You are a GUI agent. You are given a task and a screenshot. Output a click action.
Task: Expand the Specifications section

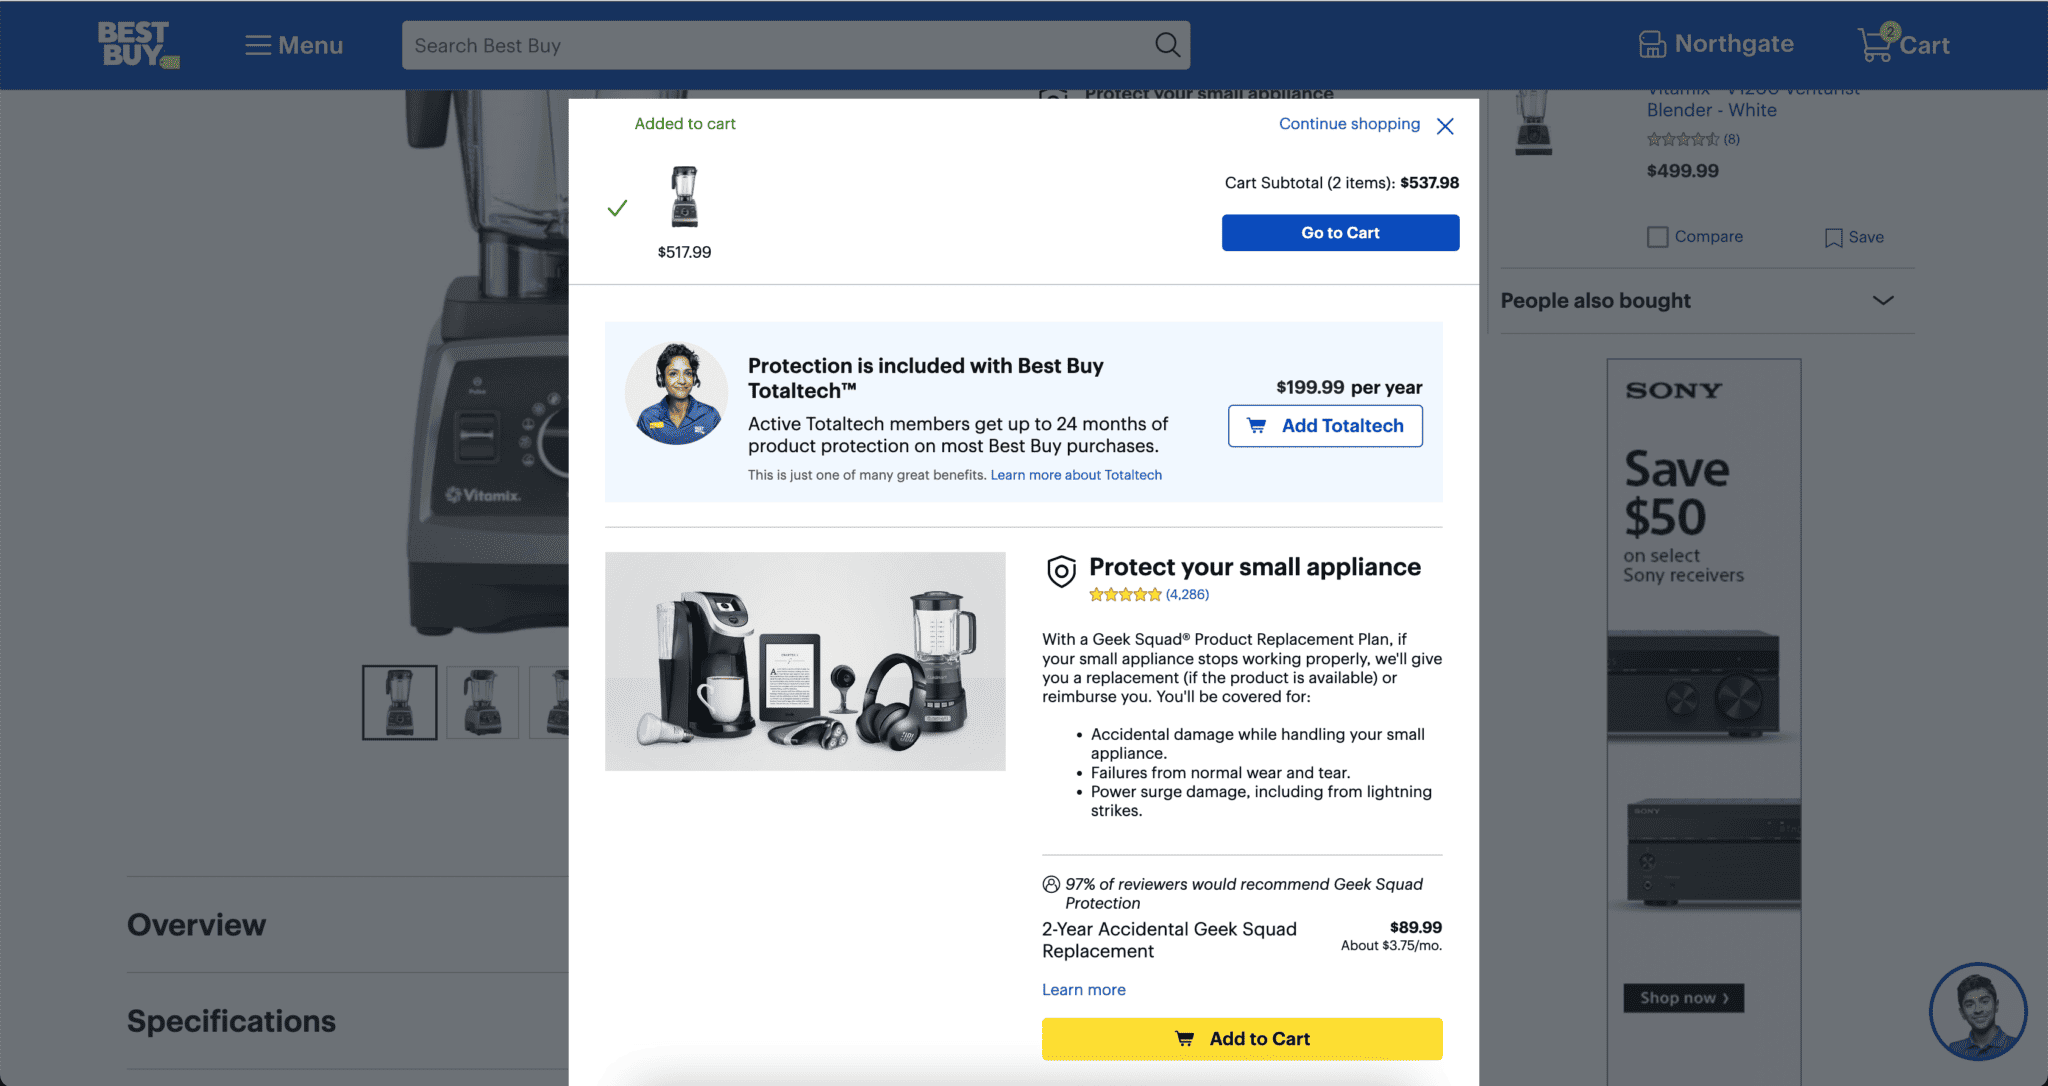tap(231, 1020)
